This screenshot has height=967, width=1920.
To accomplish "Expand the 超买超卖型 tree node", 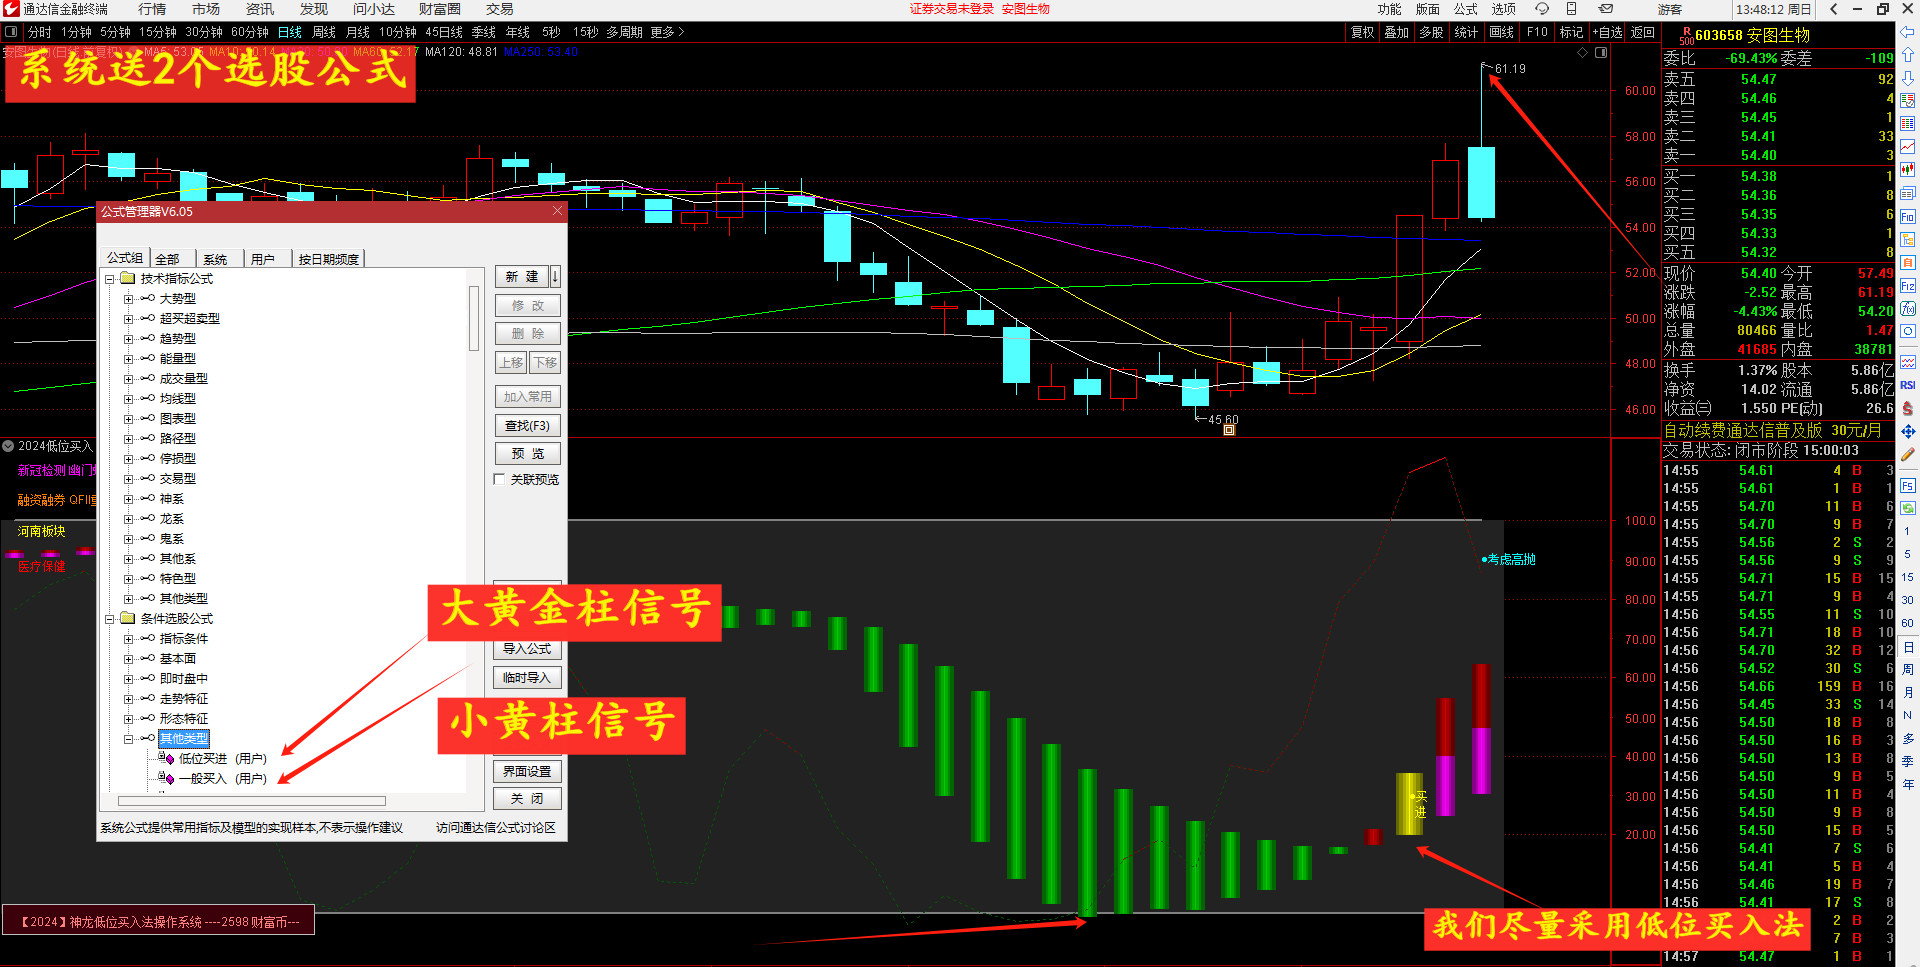I will 128,319.
